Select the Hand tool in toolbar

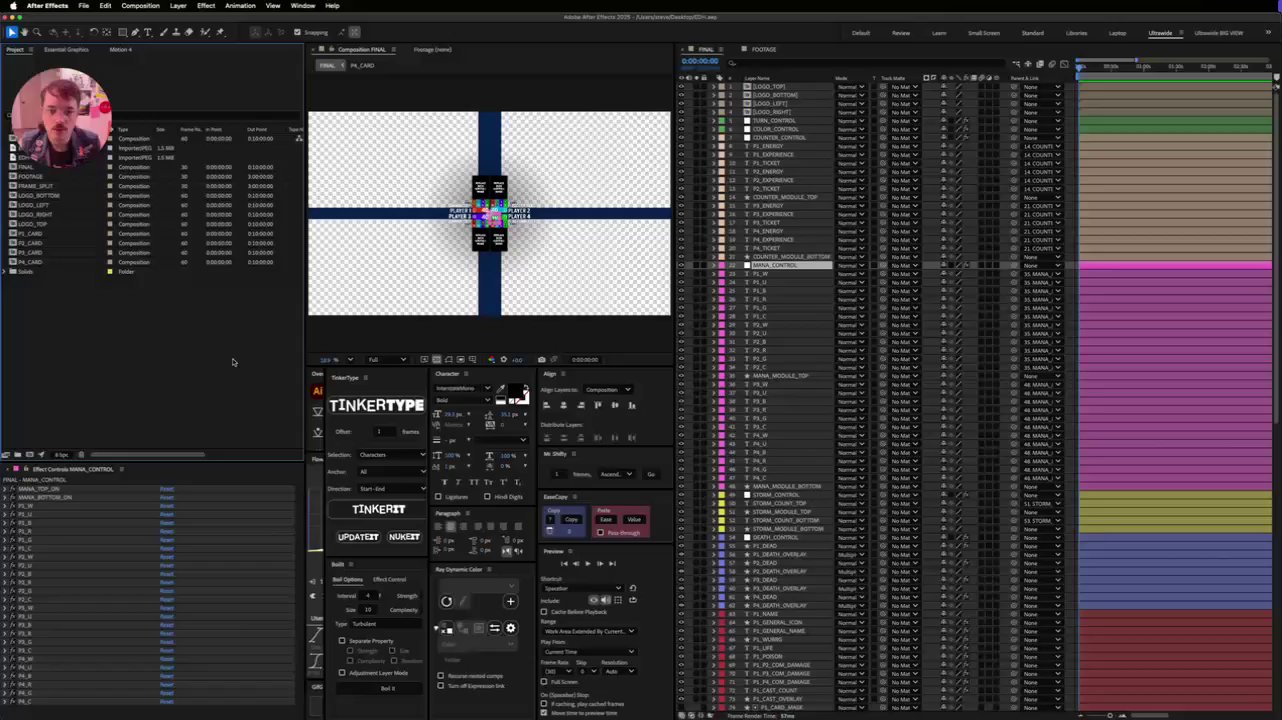tap(24, 32)
